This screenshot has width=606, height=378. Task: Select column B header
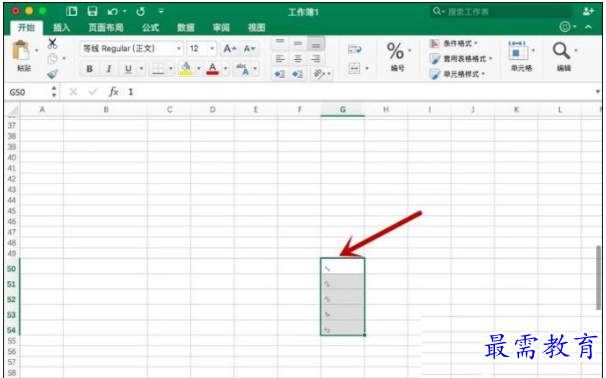[106, 110]
